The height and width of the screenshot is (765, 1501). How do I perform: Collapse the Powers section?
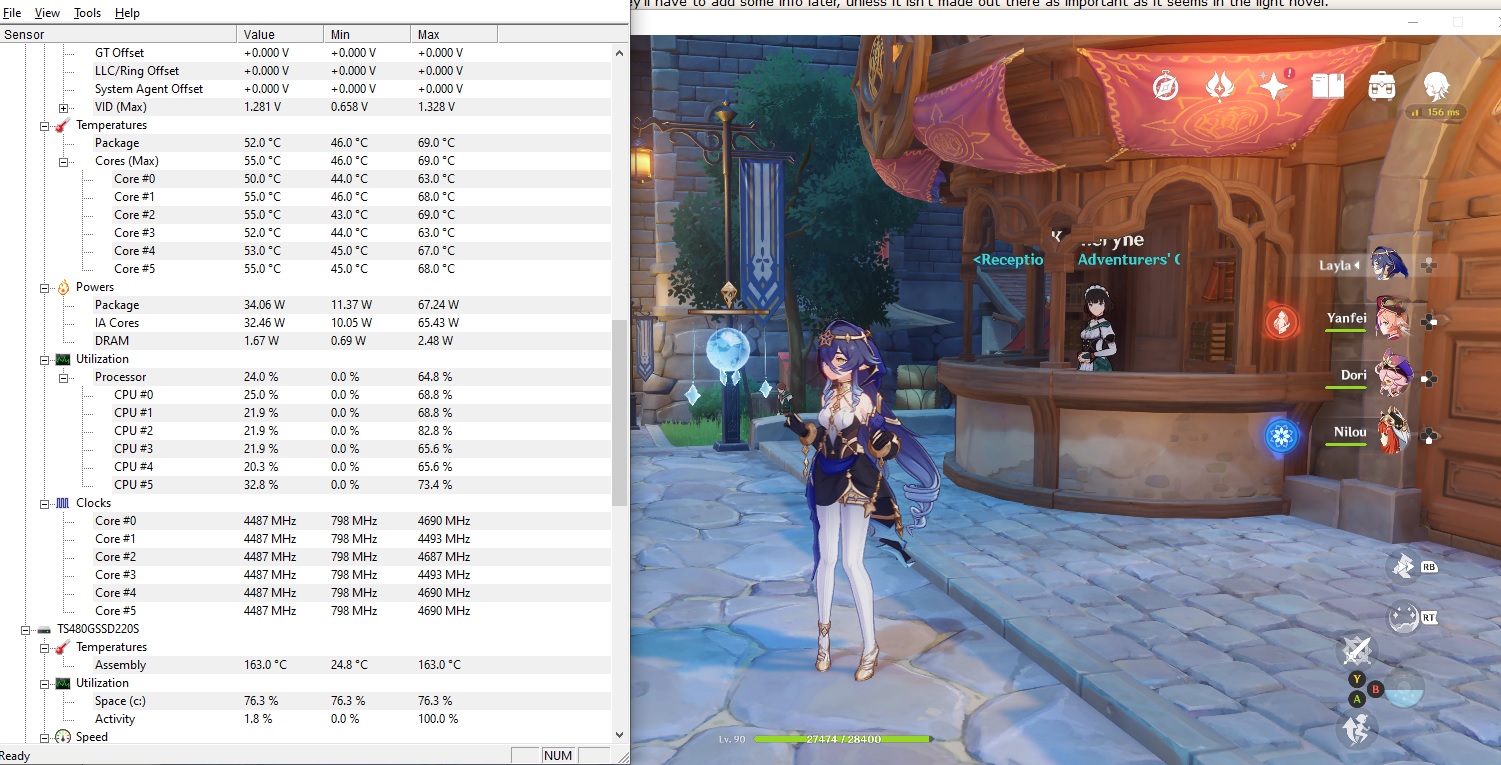point(45,287)
